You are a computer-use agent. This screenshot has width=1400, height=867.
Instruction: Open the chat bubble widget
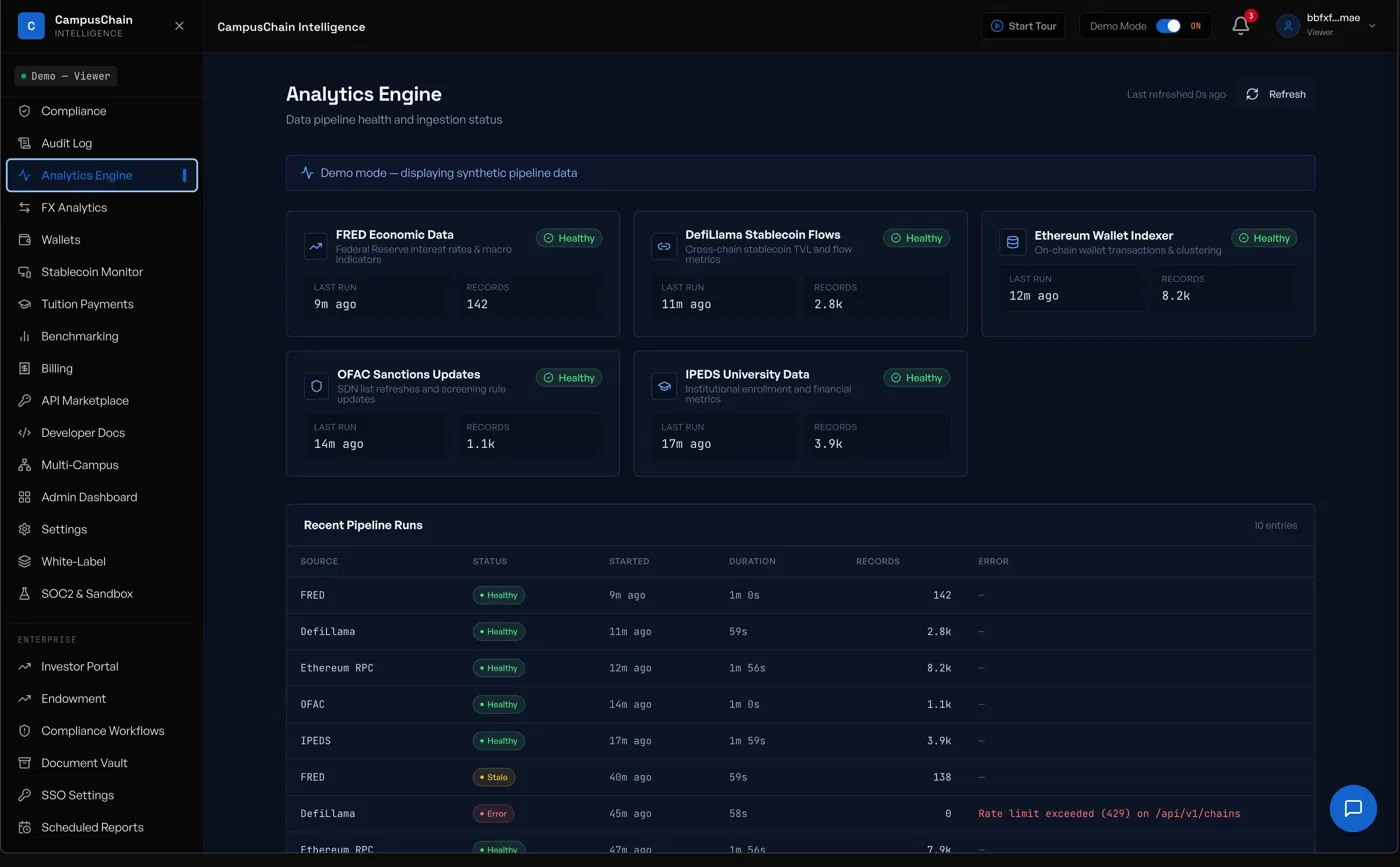click(x=1353, y=808)
